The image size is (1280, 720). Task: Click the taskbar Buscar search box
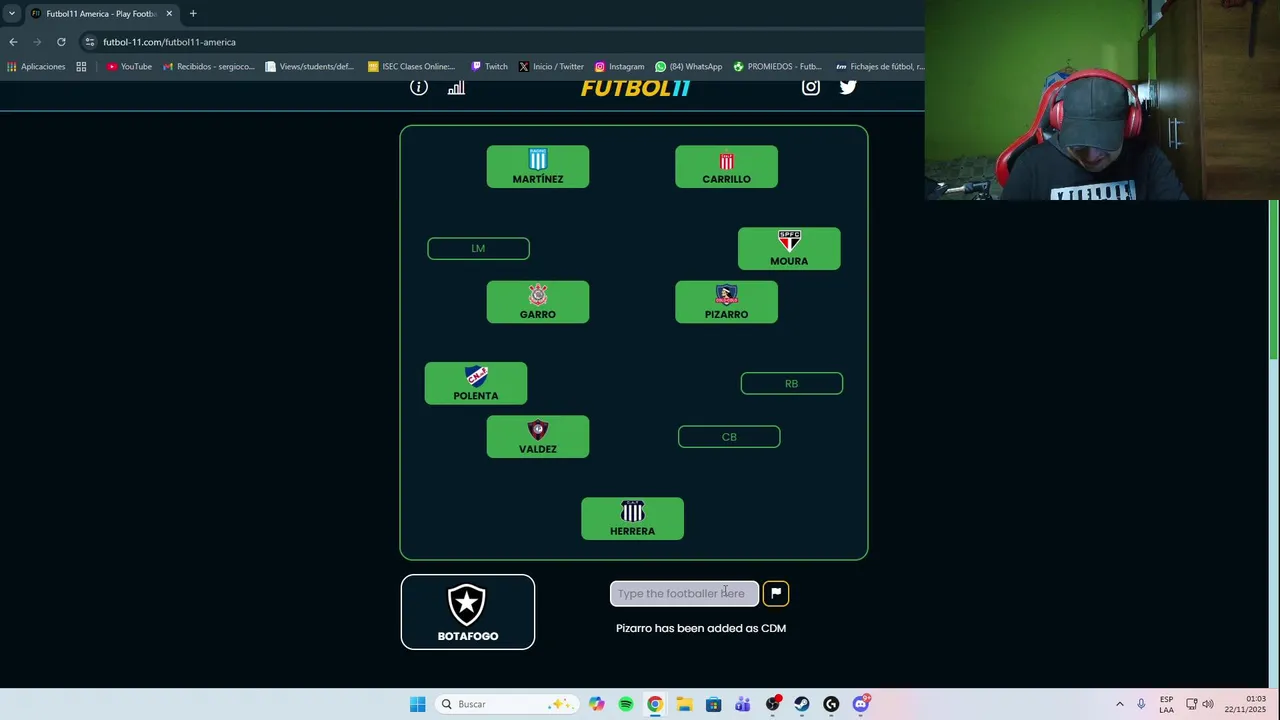tap(506, 704)
